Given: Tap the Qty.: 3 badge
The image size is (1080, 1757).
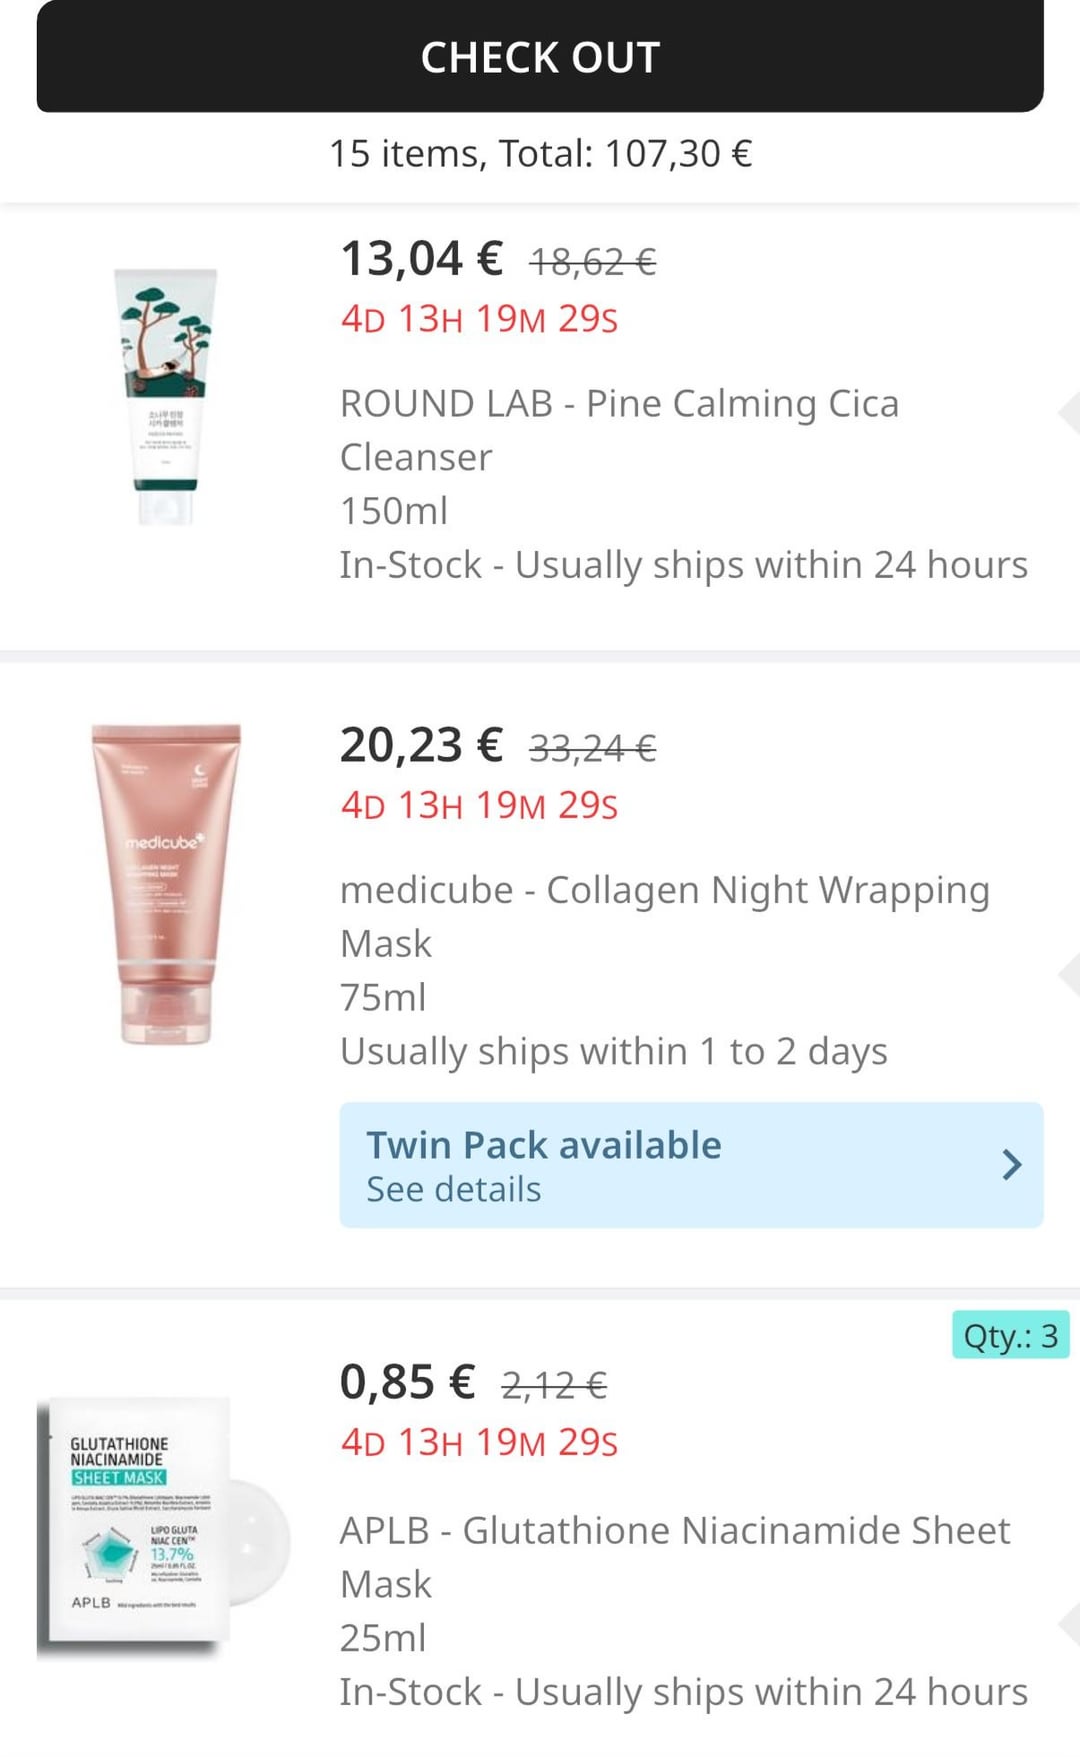Looking at the screenshot, I should [x=1010, y=1336].
